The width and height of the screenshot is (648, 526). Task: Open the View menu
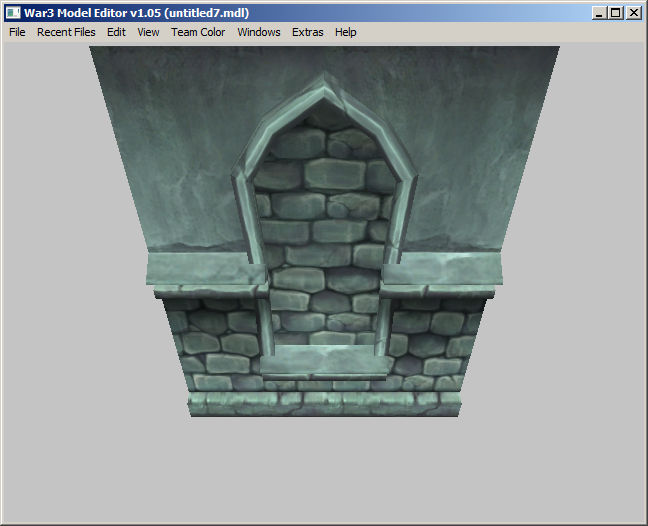(x=148, y=32)
